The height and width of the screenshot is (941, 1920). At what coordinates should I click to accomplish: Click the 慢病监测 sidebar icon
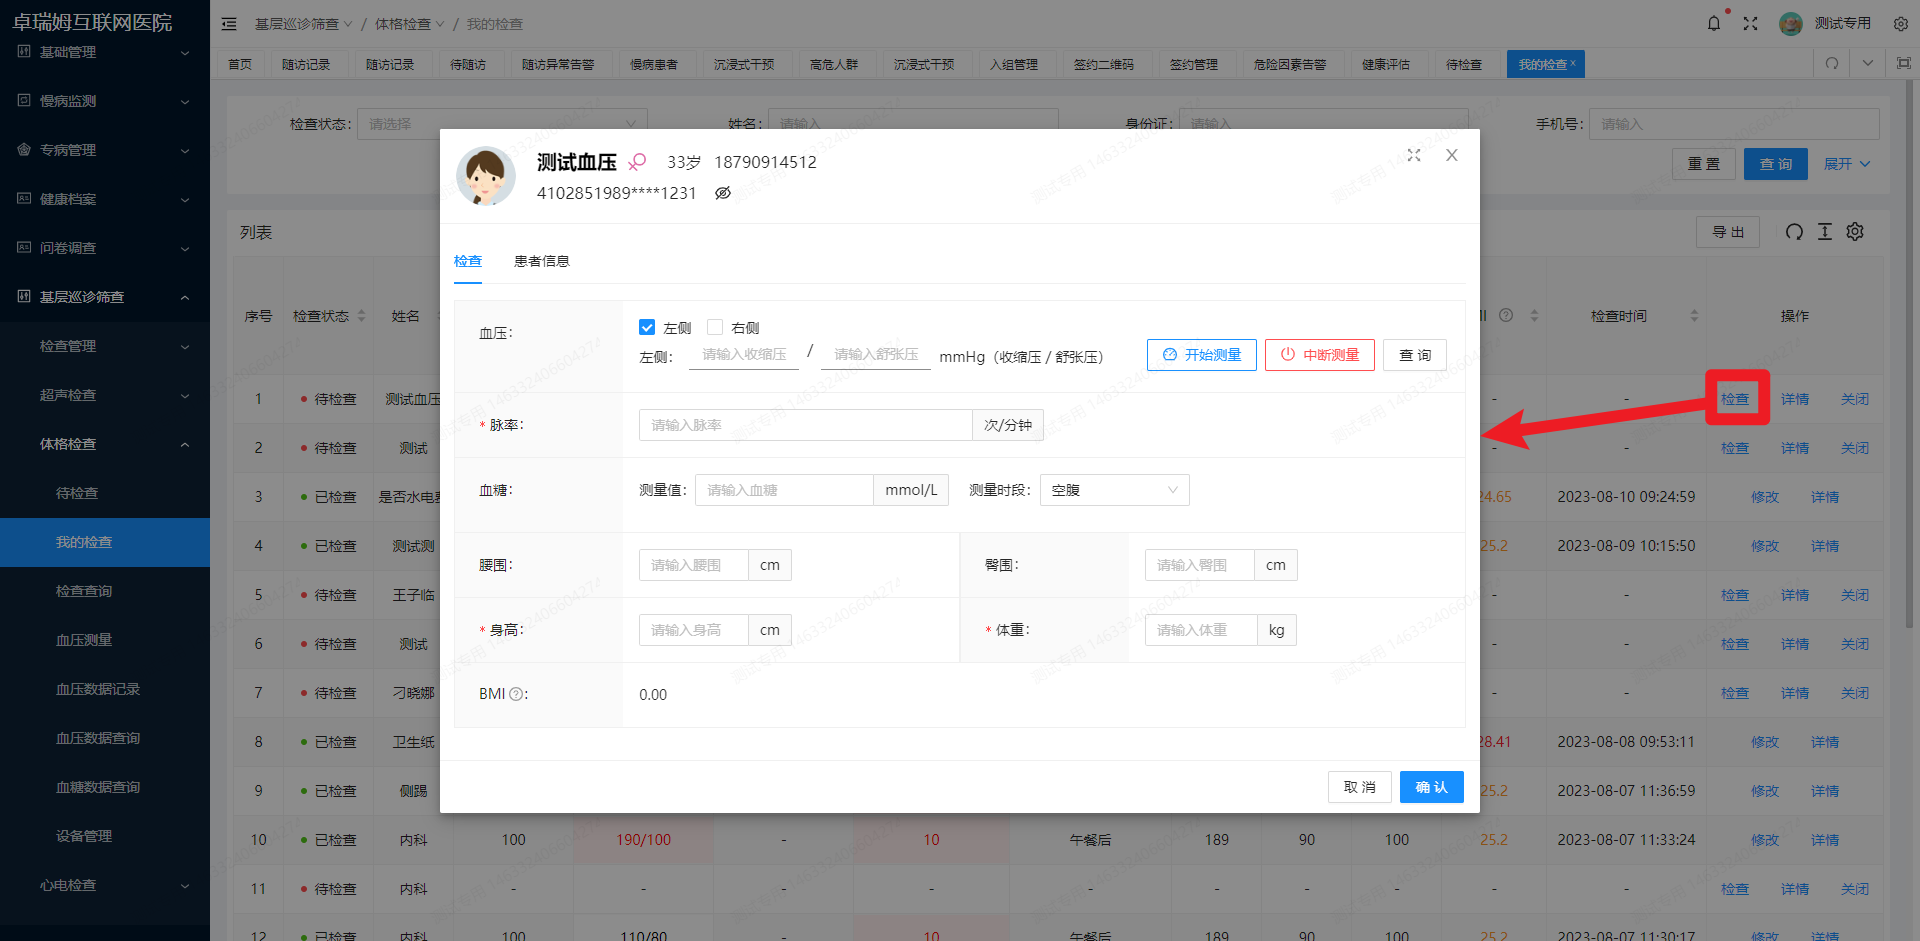tap(24, 100)
